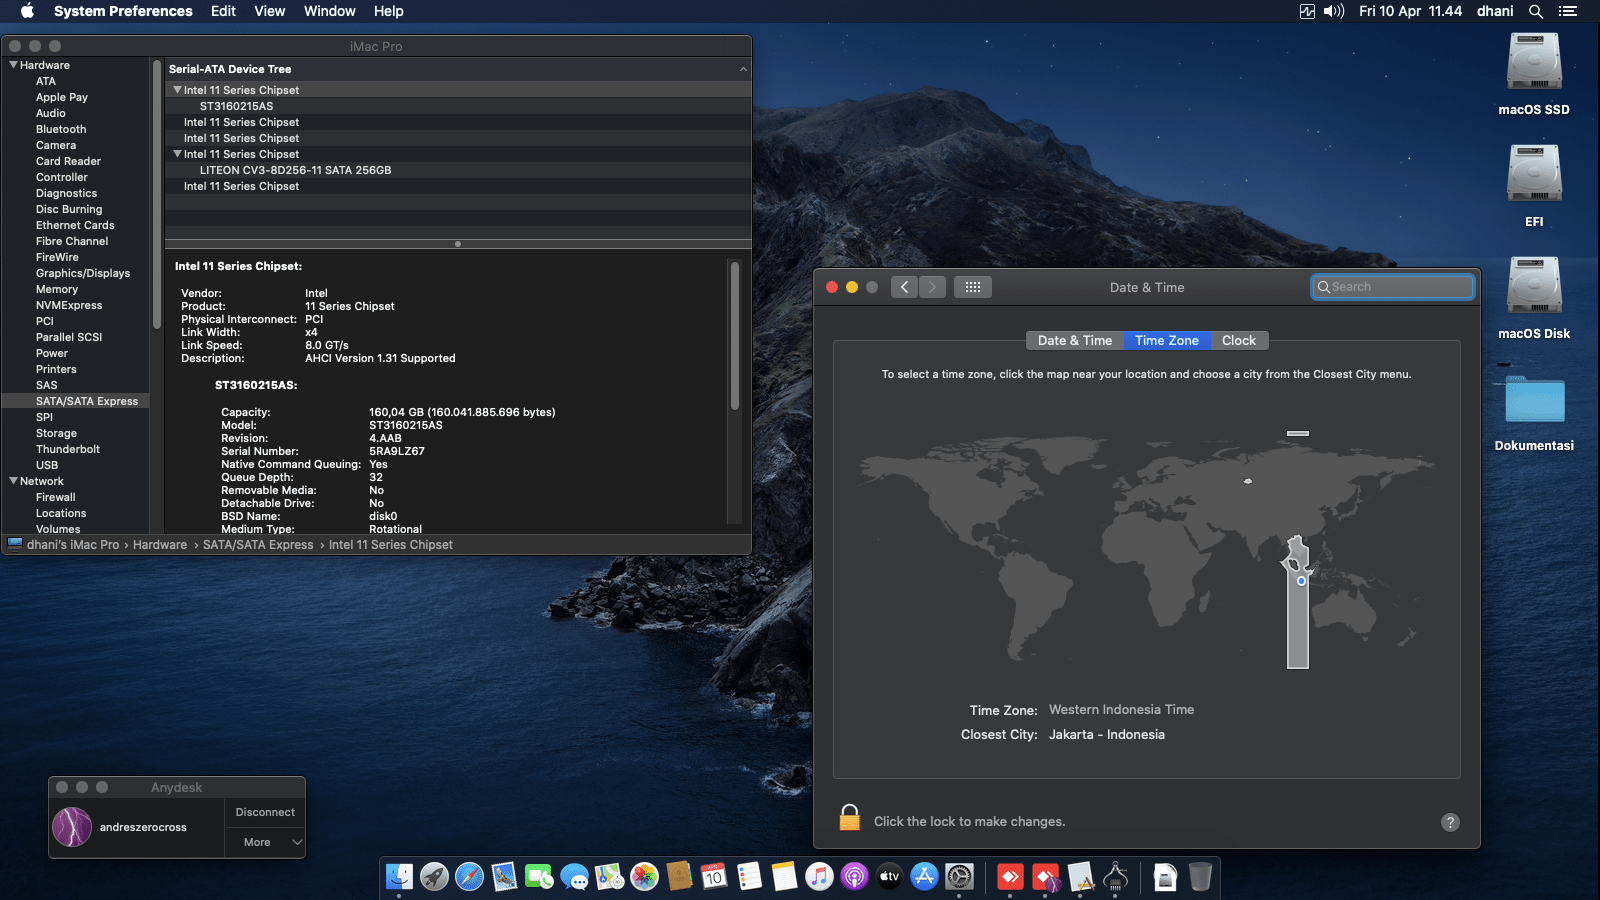Viewport: 1600px width, 900px height.
Task: Click the user name dhani in menu bar
Action: [x=1495, y=11]
